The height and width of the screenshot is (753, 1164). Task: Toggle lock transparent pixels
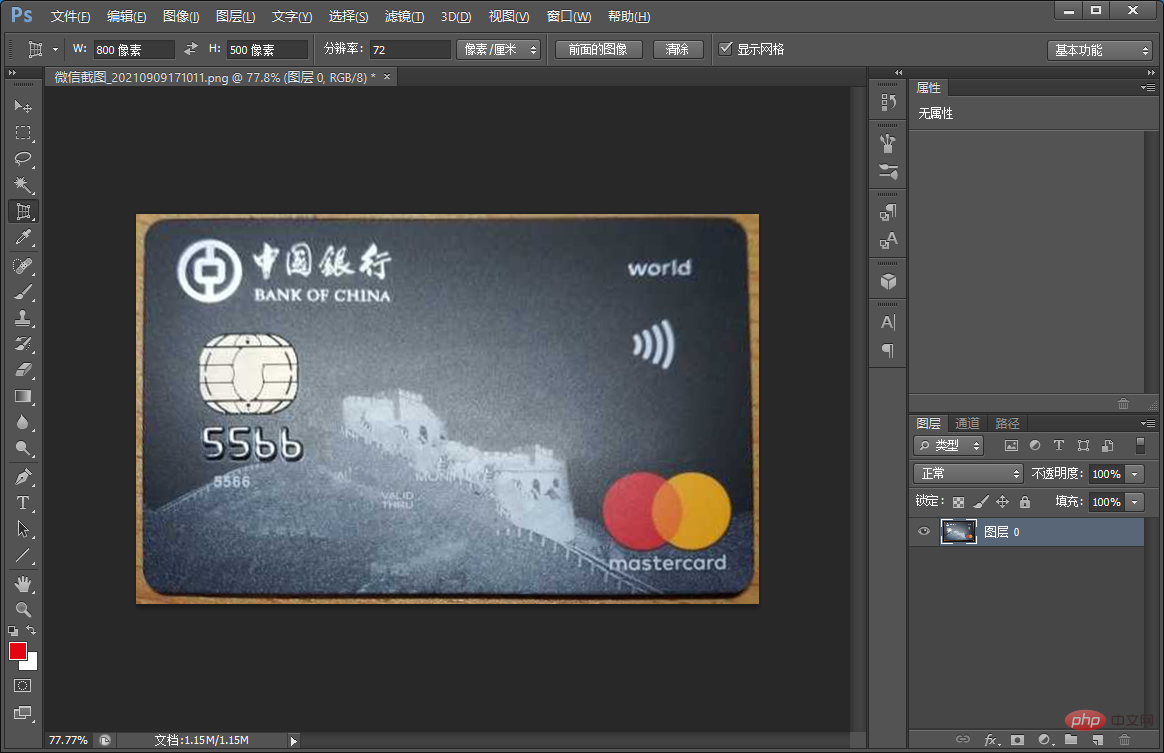tap(958, 502)
